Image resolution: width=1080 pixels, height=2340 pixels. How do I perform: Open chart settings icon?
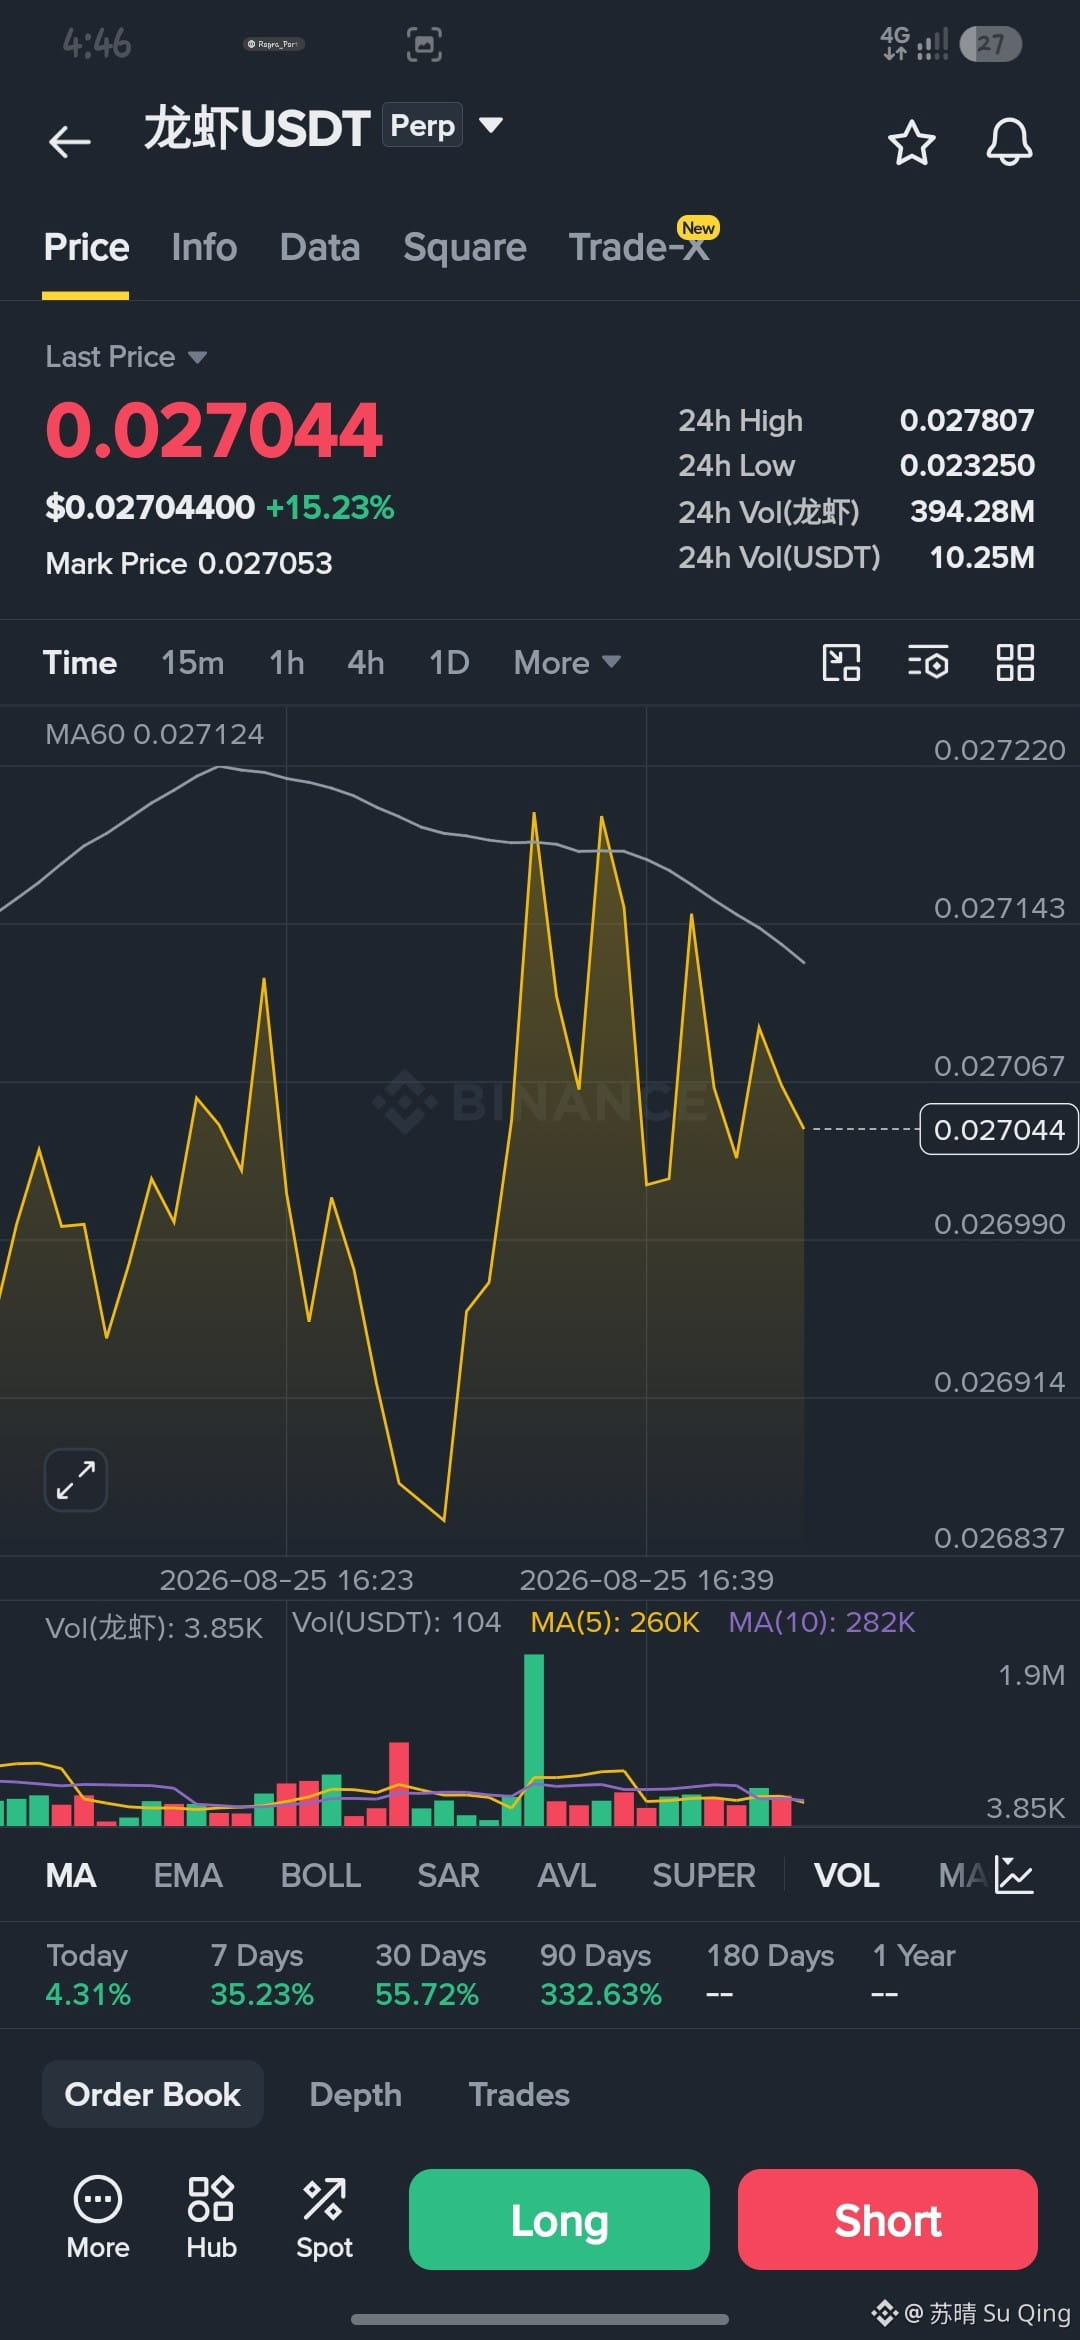click(x=928, y=662)
